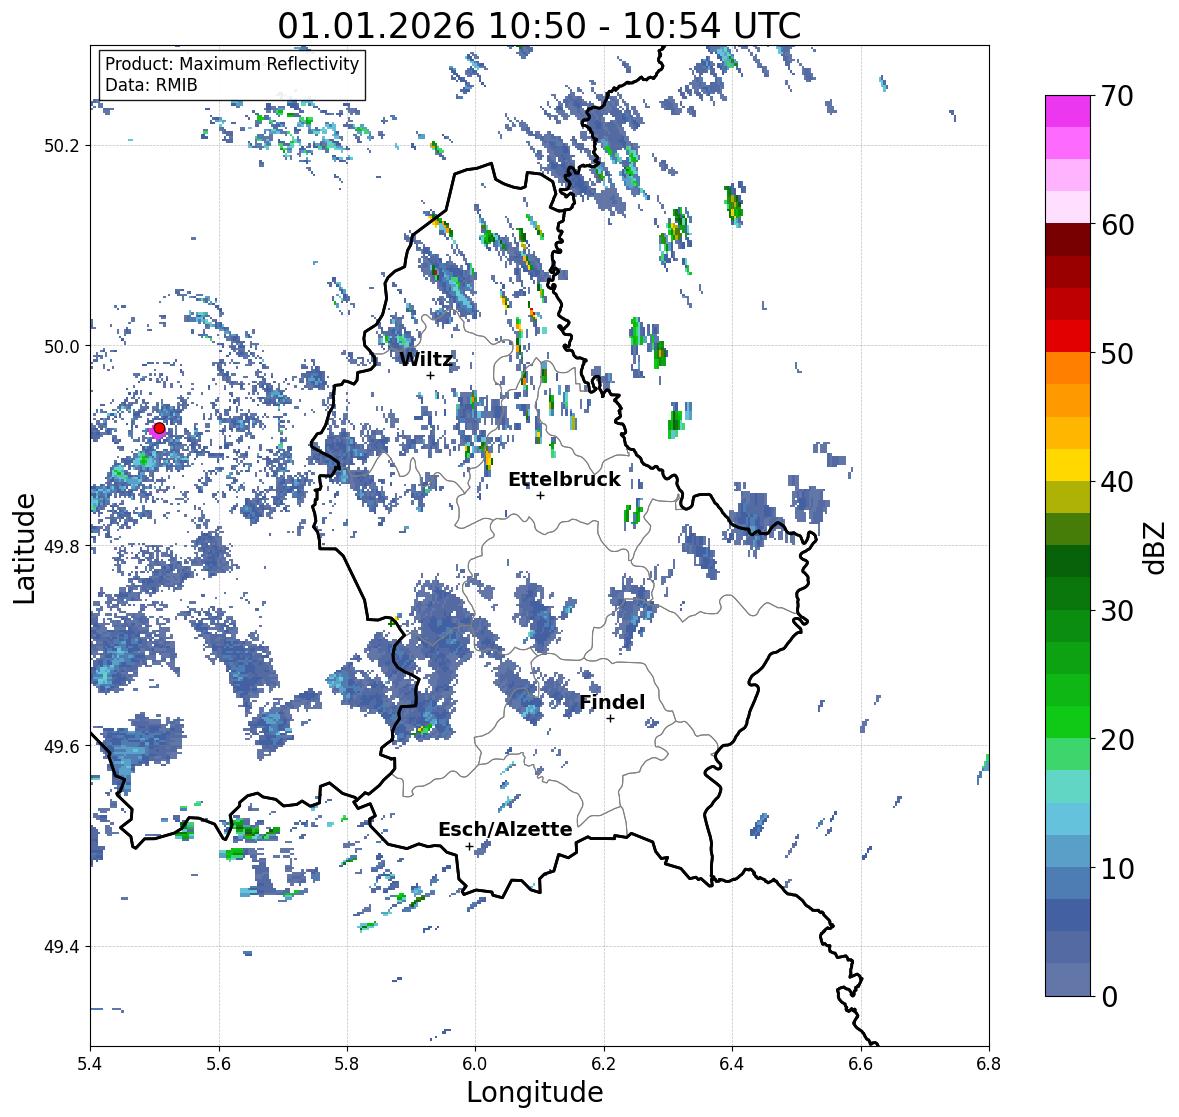Screen dimensions: 1179x1117
Task: Select the Wiltz city label
Action: click(x=426, y=359)
